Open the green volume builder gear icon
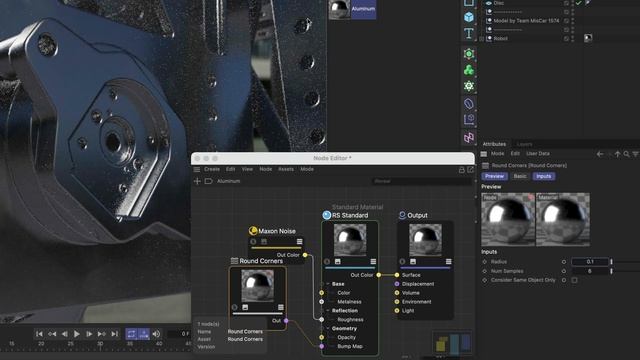The width and height of the screenshot is (640, 360). [x=469, y=86]
